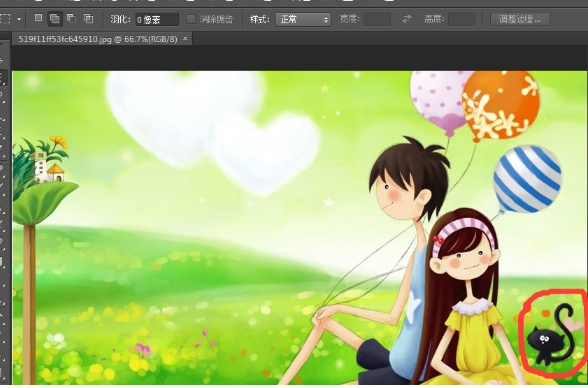Open the marquee tool preset picker arrow
The height and width of the screenshot is (388, 588).
19,19
